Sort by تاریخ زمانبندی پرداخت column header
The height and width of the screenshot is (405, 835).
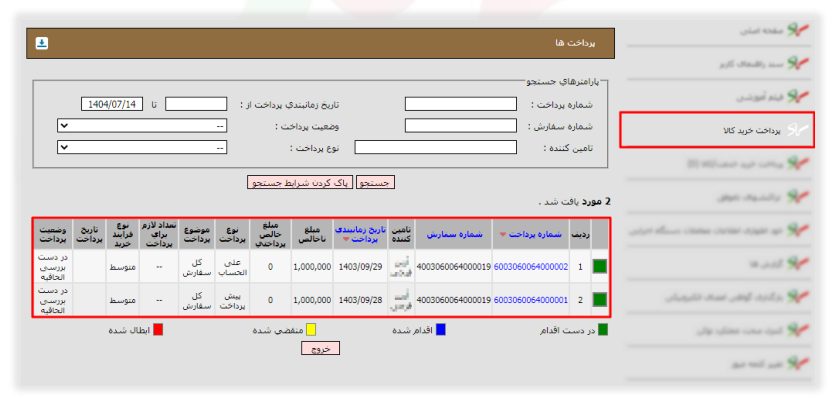tap(360, 234)
